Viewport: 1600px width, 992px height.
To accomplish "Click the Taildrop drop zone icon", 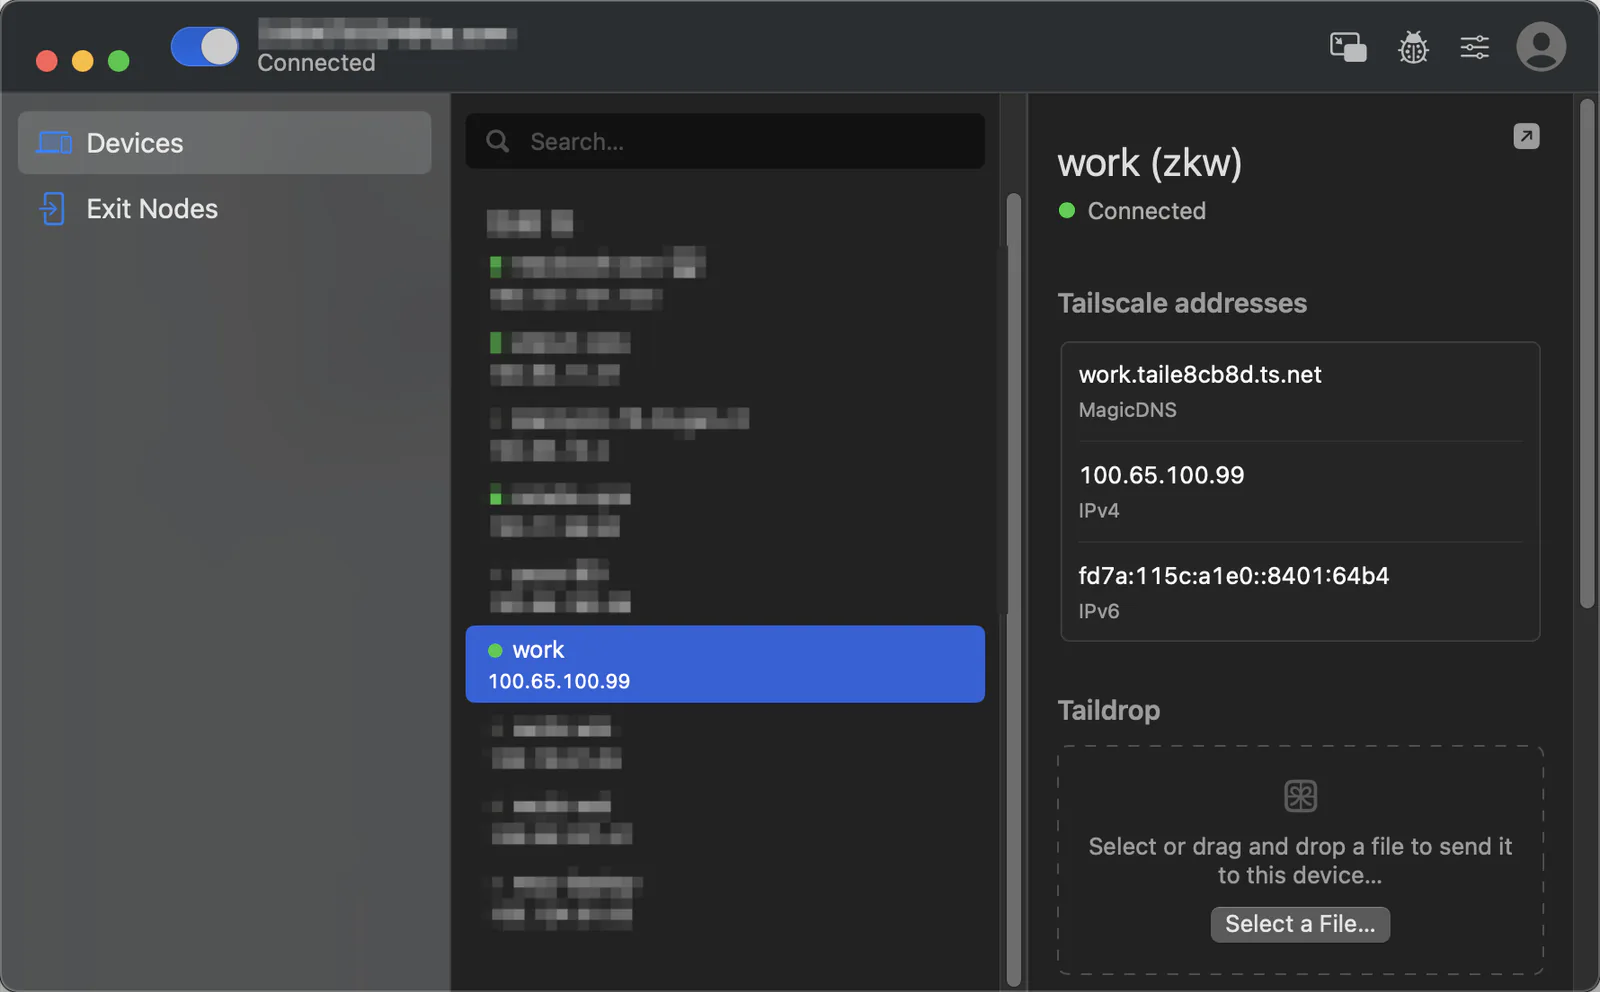I will 1300,796.
